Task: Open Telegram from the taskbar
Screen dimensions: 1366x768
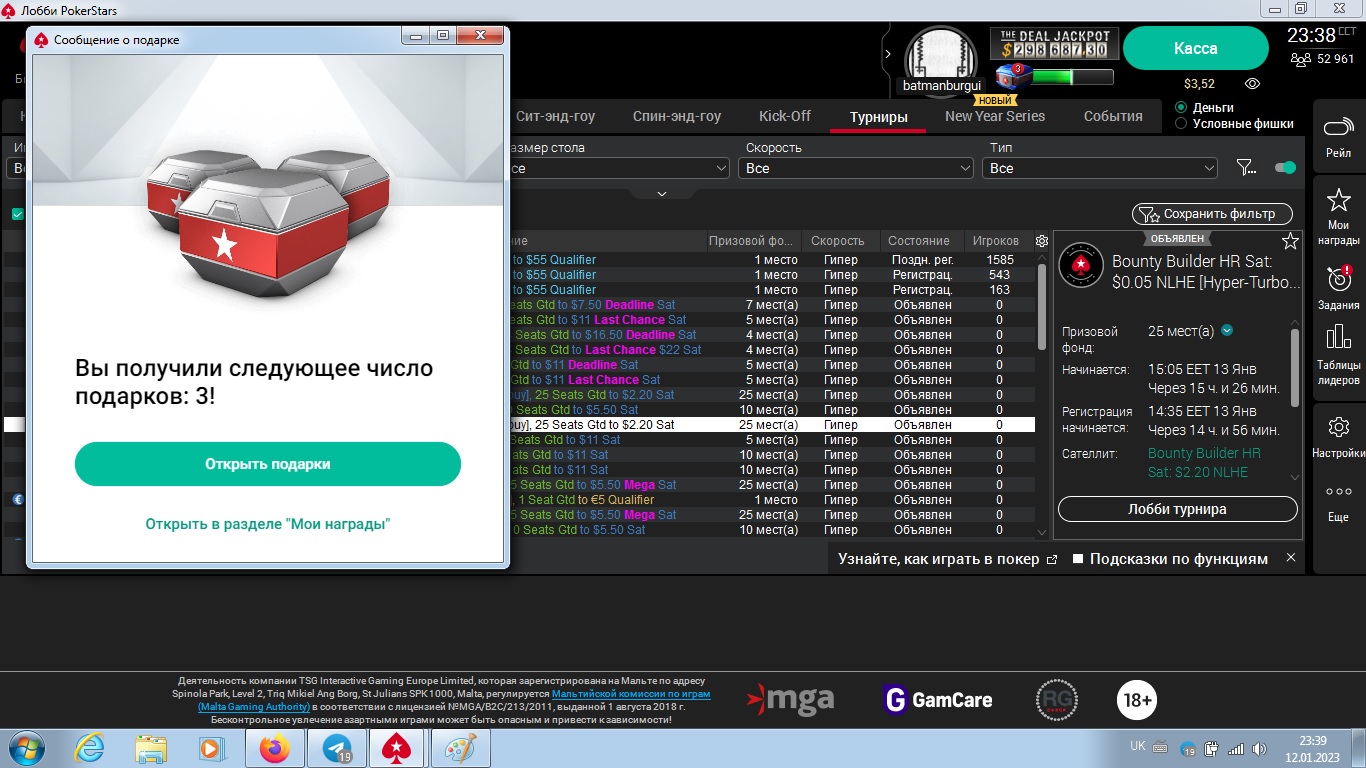Action: pos(336,748)
